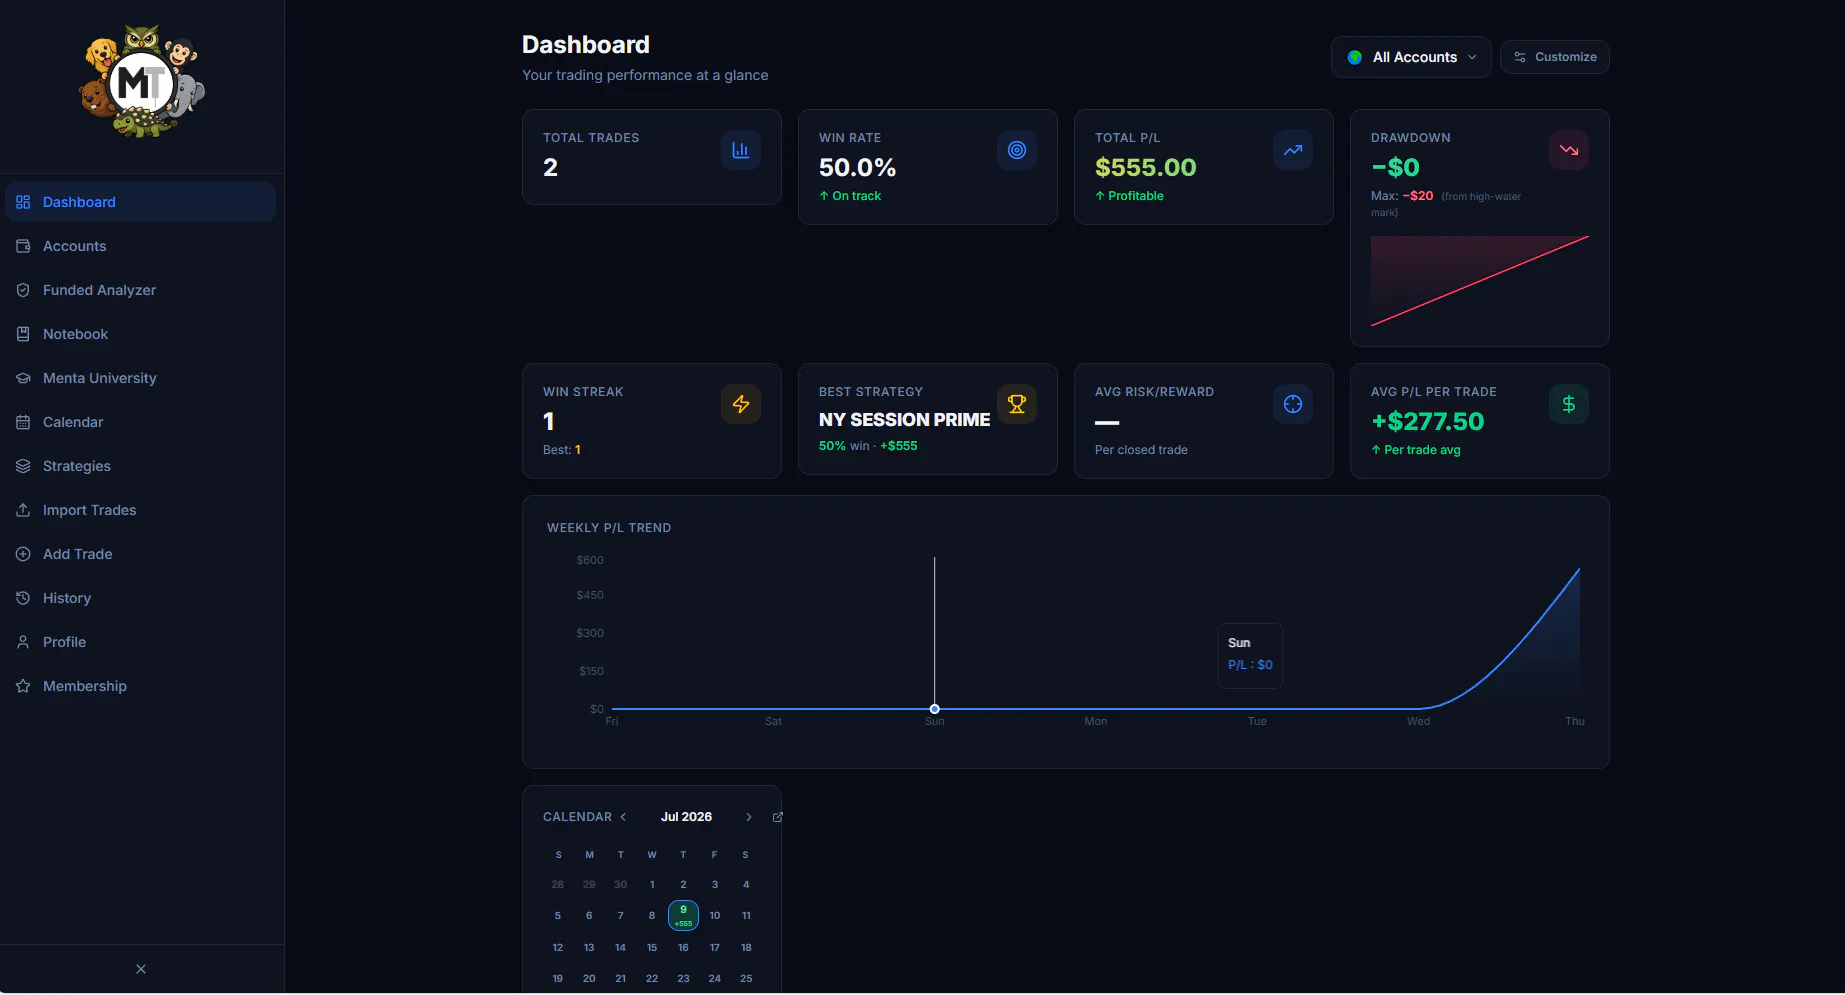Click the Funded Analyzer shield icon
The image size is (1845, 995).
[23, 290]
